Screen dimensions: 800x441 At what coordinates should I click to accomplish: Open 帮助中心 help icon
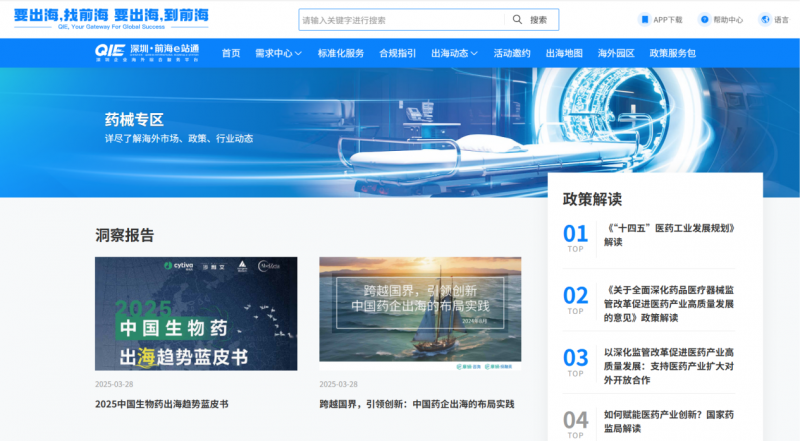[704, 20]
